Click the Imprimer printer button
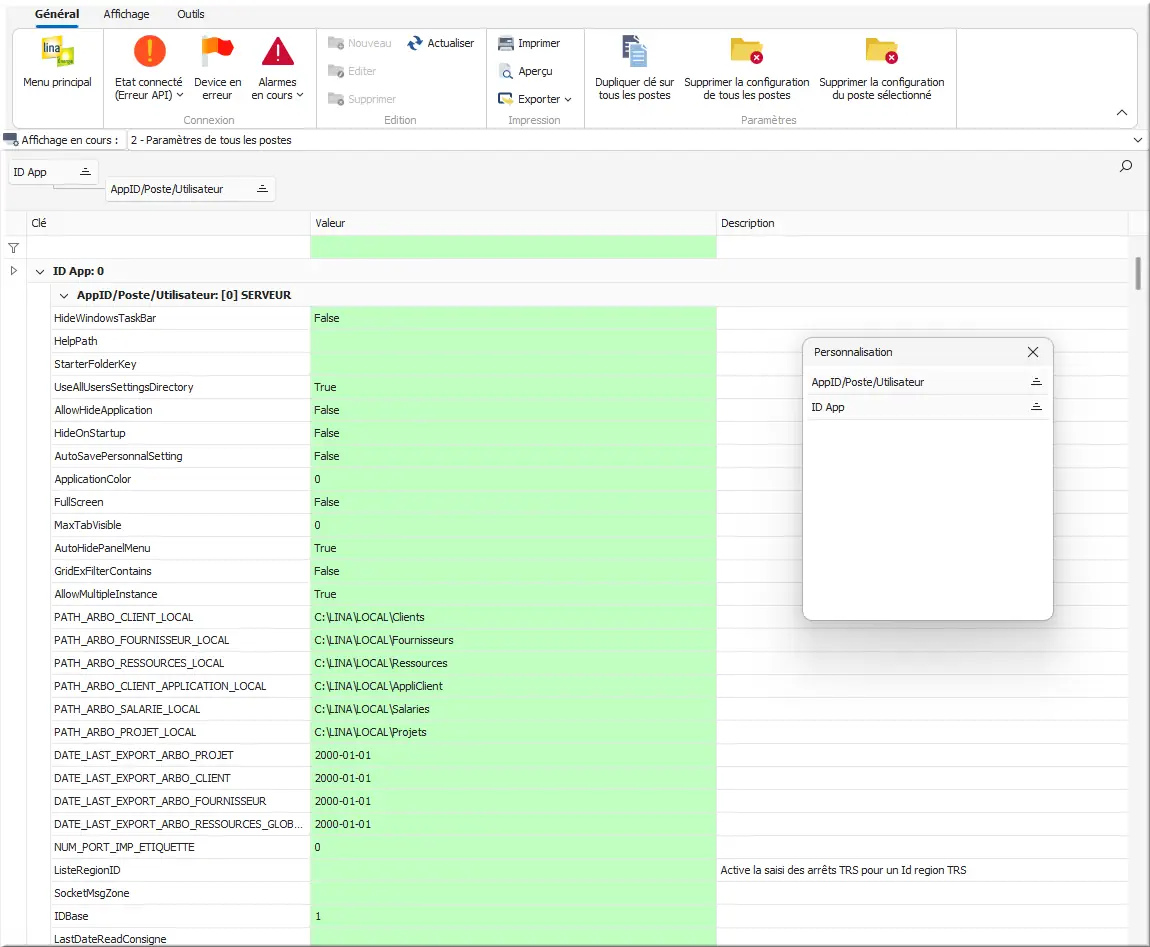Screen dimensions: 1150x947 tap(529, 43)
